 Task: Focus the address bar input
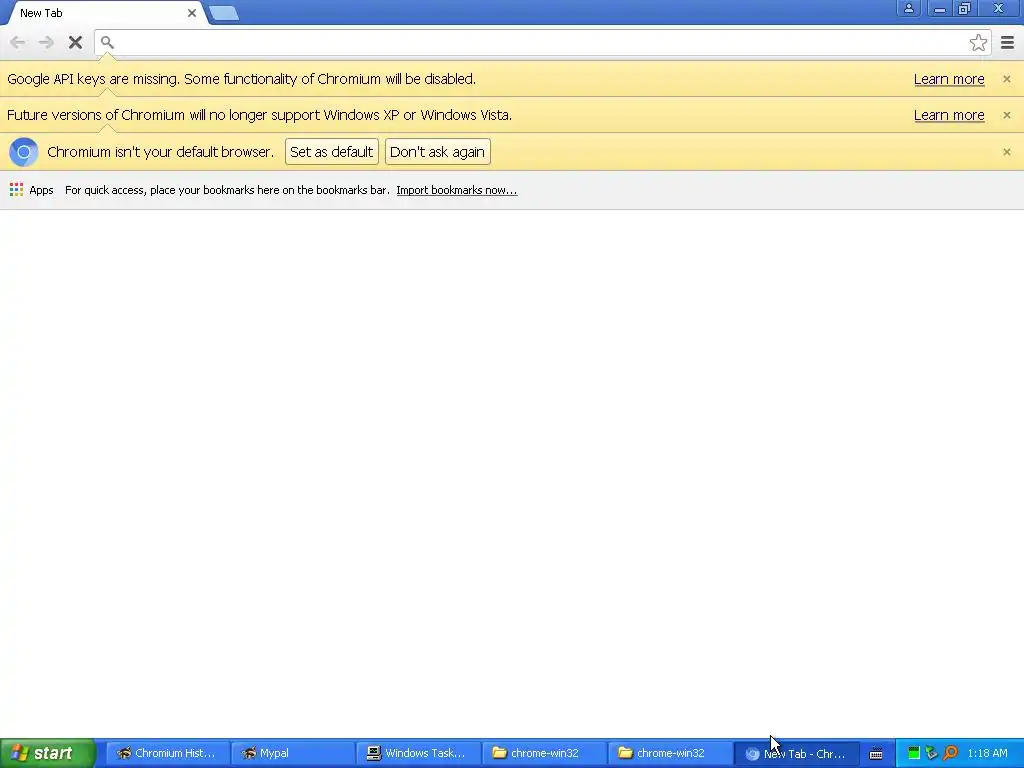click(x=542, y=42)
